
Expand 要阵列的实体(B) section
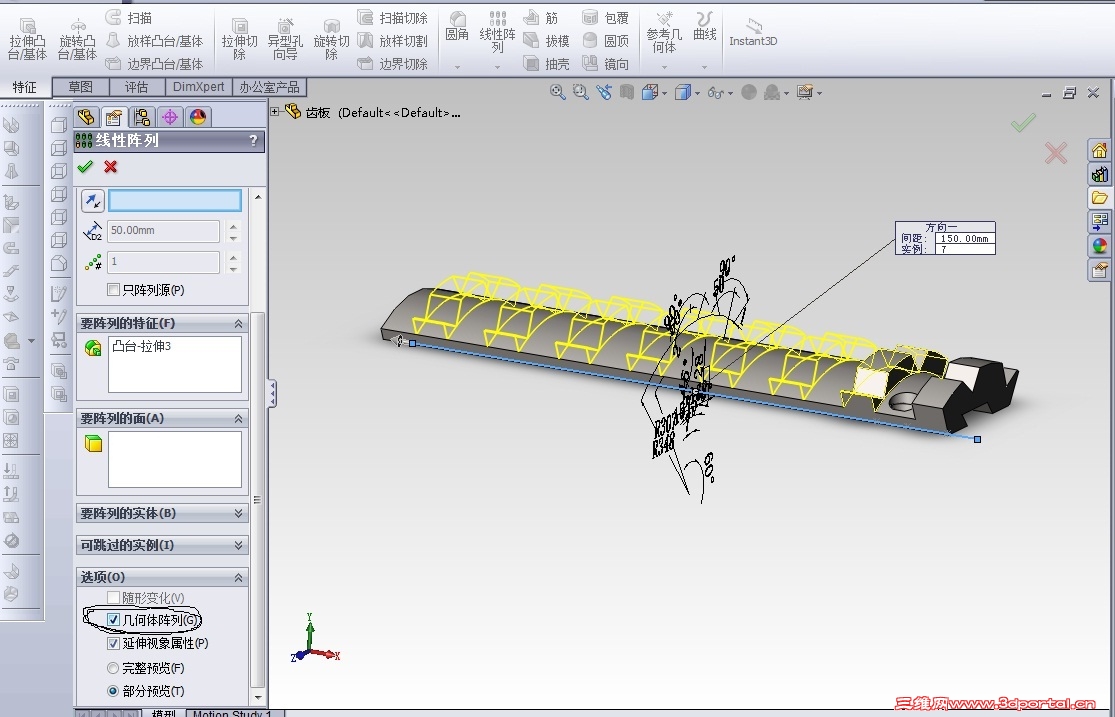tap(238, 514)
